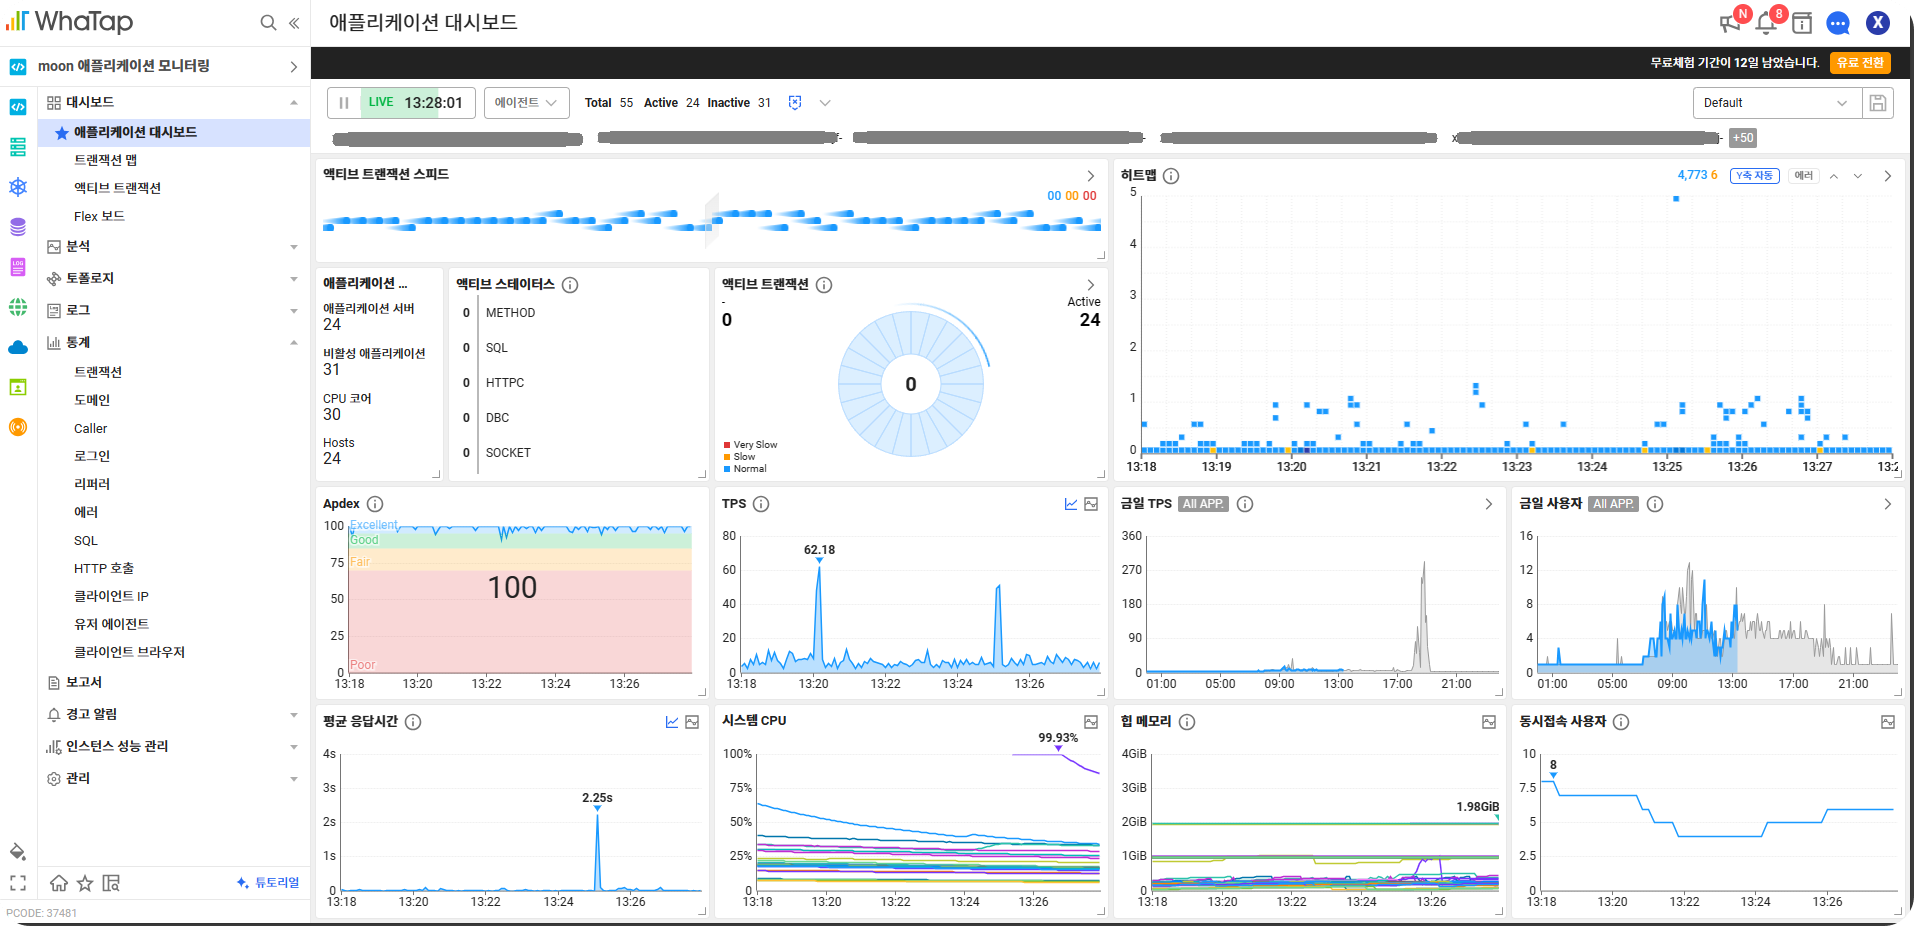
Task: Open Flex 보드 in the sidebar
Action: (x=99, y=216)
